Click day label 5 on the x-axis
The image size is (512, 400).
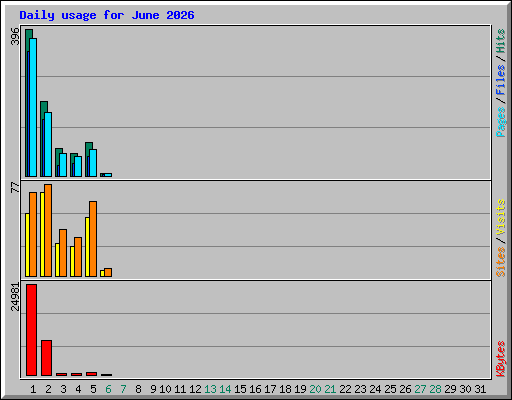point(93,389)
